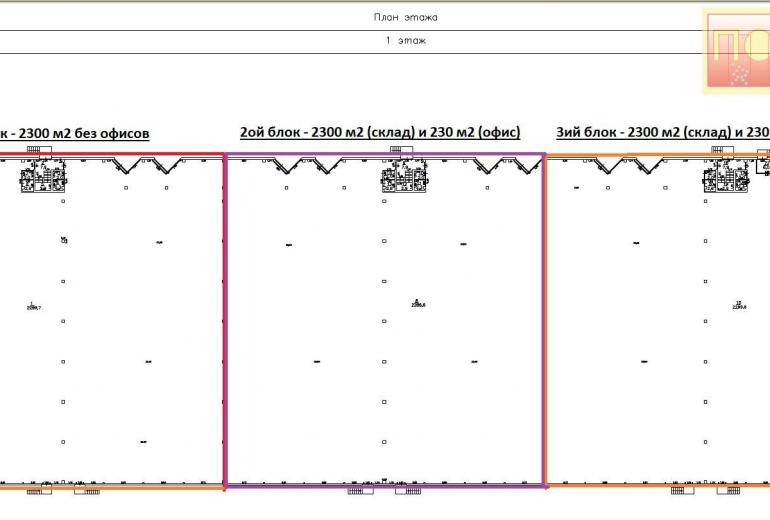Click the orange top border of block 3
The image size is (770, 520).
click(x=650, y=156)
